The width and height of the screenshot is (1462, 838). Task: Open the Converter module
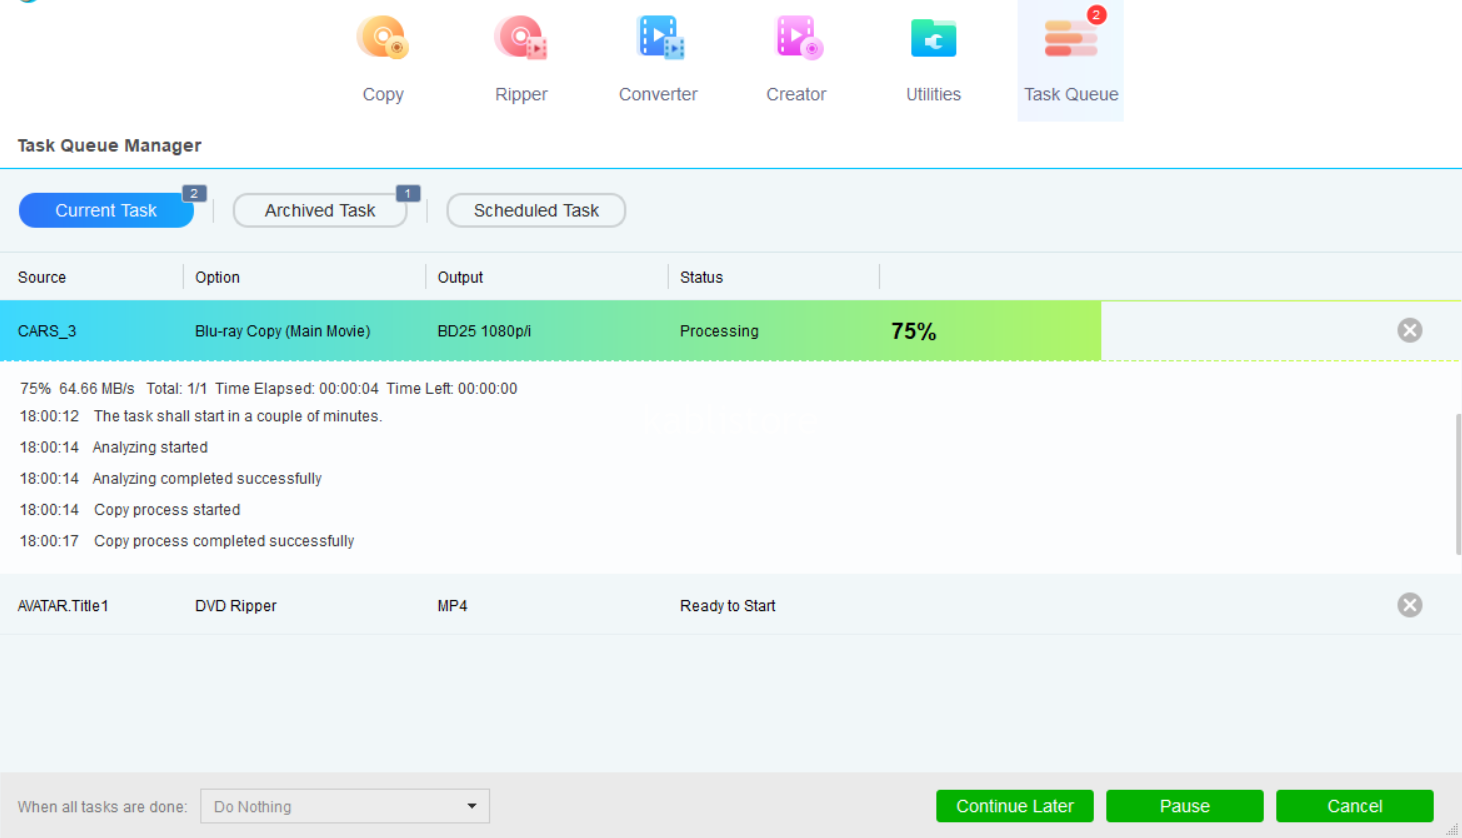pos(658,60)
